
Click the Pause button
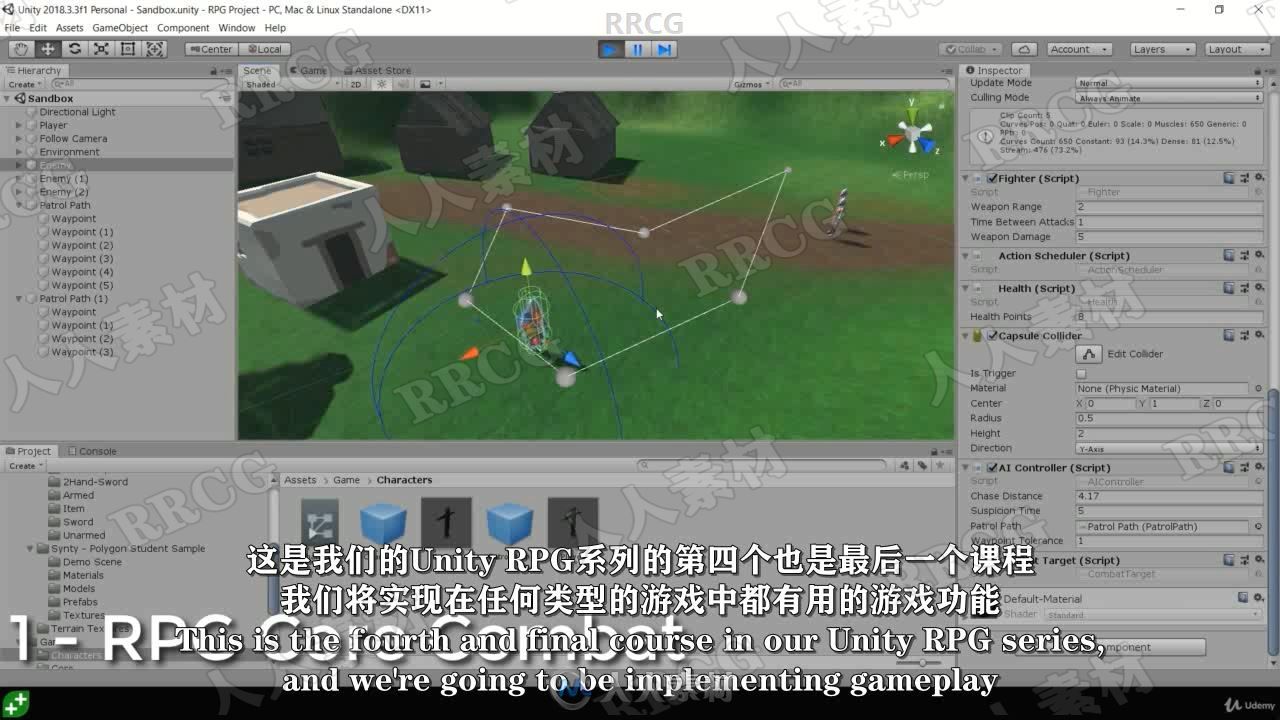tap(638, 49)
